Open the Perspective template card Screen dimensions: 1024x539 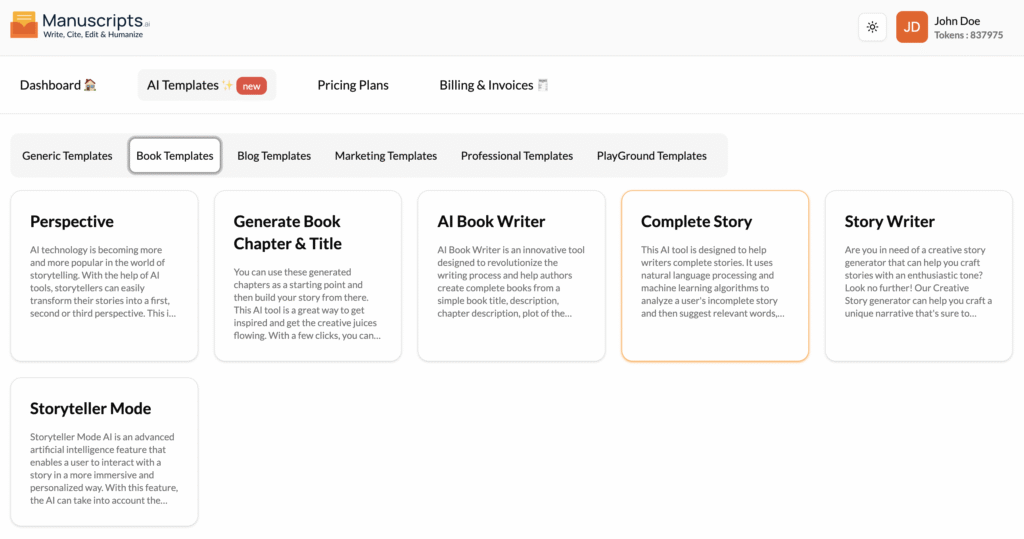point(104,276)
